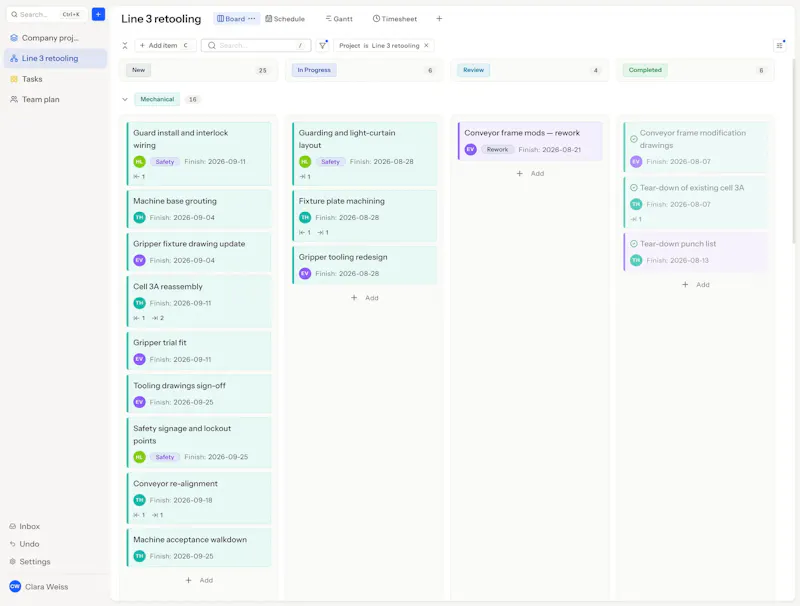Click assignee avatar on Gripper tooling redesign
The width and height of the screenshot is (800, 606).
point(305,273)
